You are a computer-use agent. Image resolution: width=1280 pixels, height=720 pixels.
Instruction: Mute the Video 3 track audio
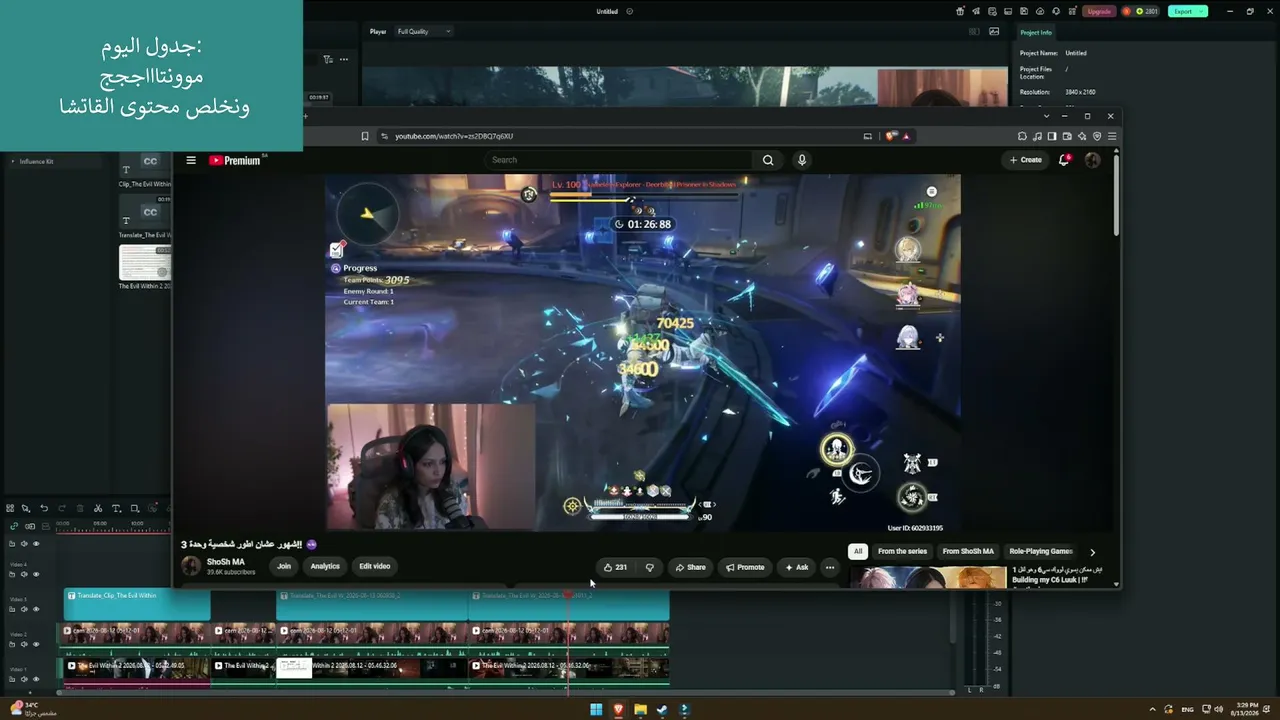(24, 609)
